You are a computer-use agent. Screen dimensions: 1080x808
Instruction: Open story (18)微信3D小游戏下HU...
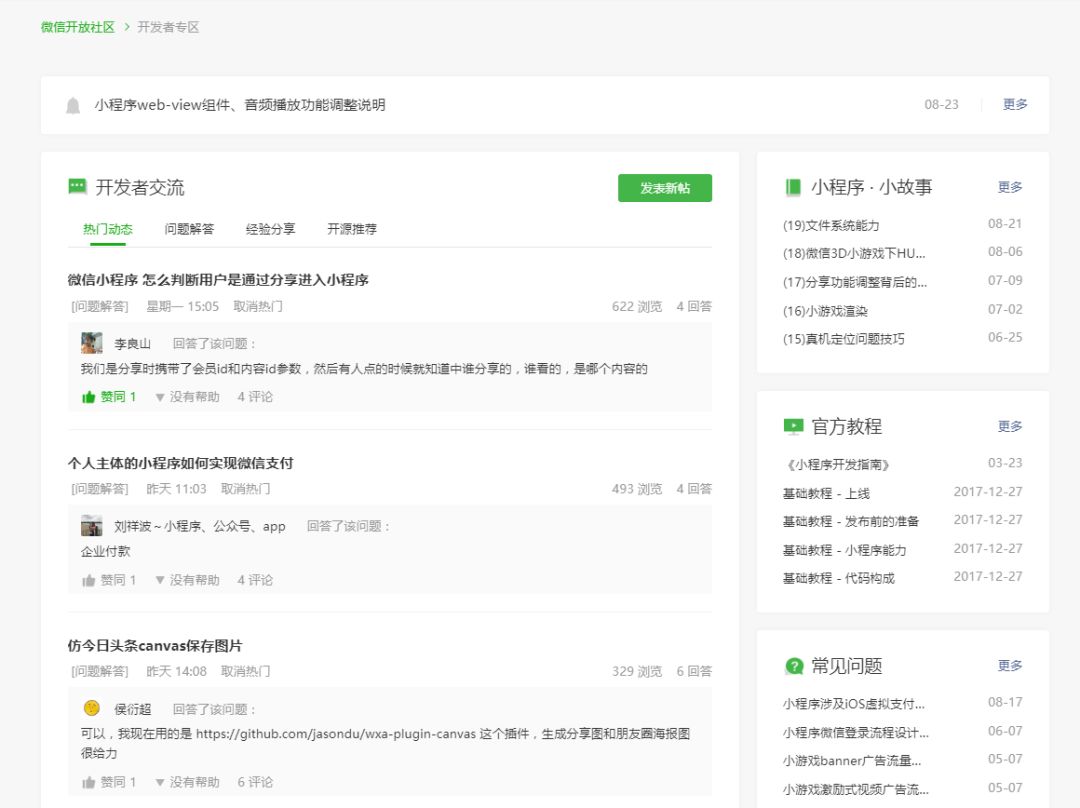coord(854,253)
